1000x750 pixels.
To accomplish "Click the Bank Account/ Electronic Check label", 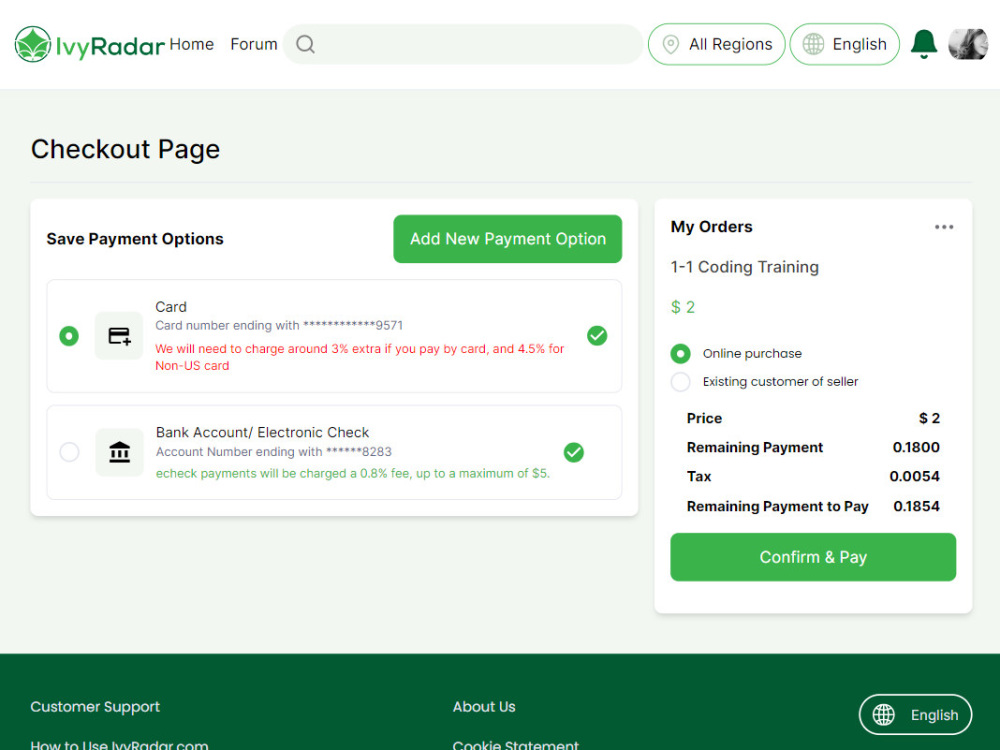I will point(262,432).
